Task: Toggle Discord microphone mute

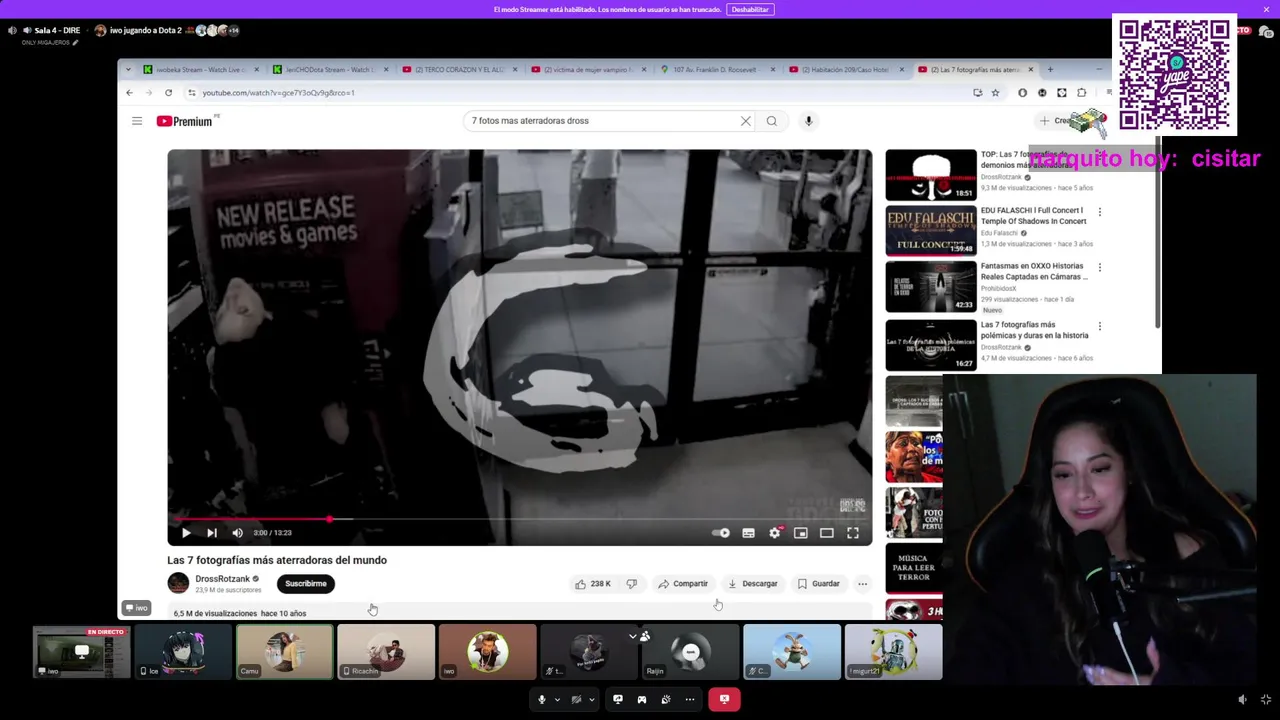Action: pyautogui.click(x=542, y=700)
